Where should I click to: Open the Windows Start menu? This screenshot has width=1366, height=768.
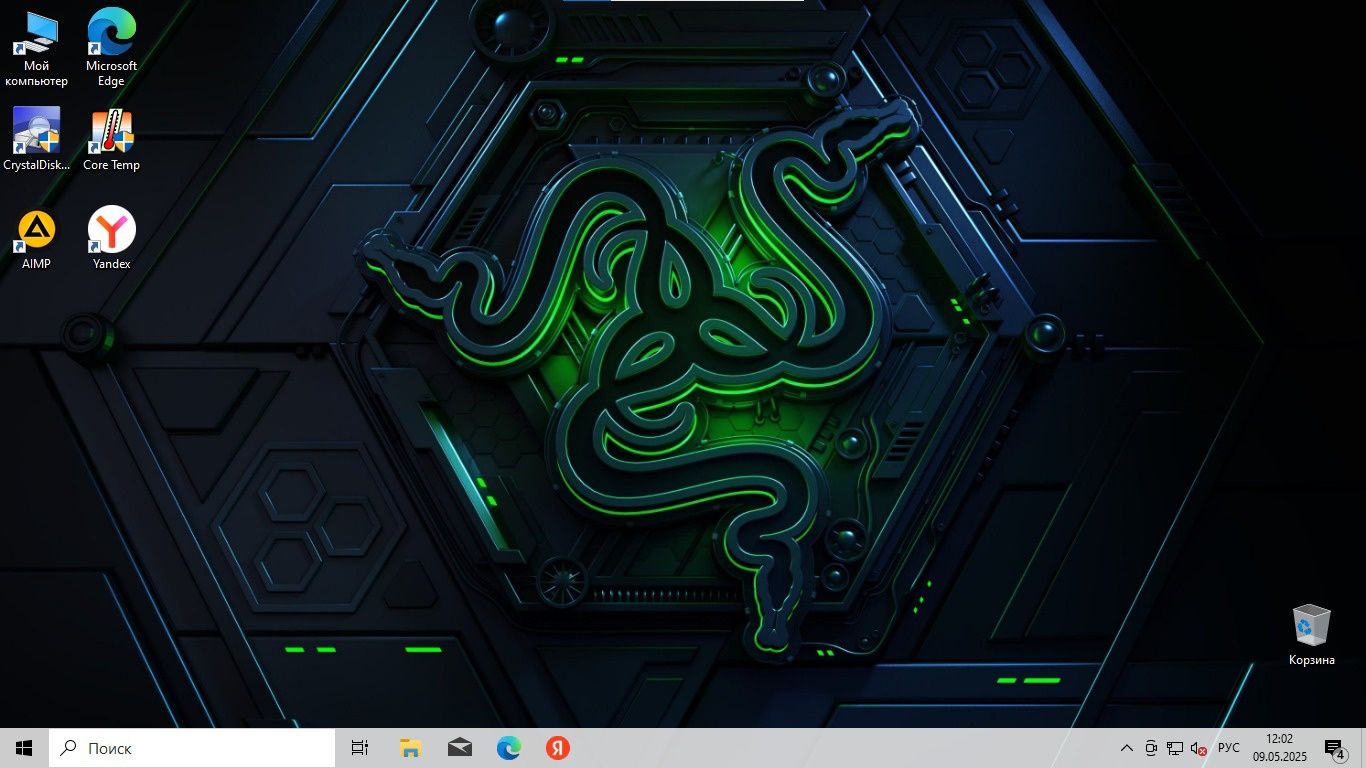tap(24, 748)
